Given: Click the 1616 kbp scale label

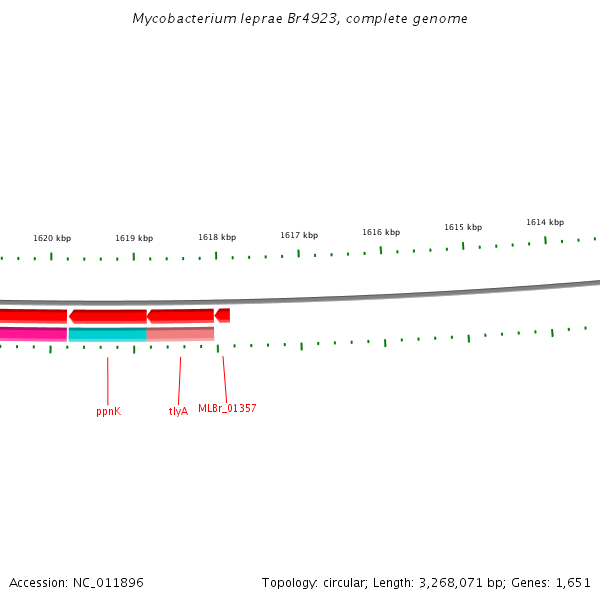Looking at the screenshot, I should click(x=381, y=232).
